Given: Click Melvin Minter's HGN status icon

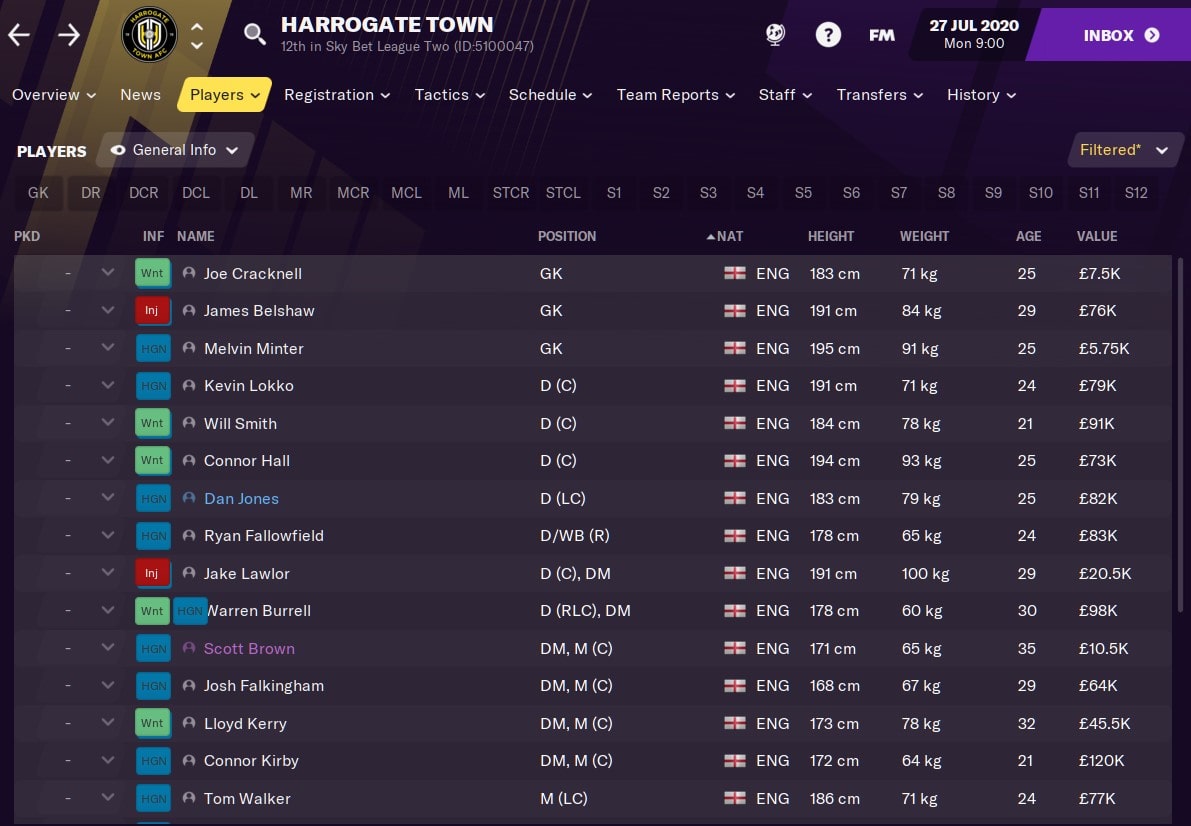Looking at the screenshot, I should (153, 348).
